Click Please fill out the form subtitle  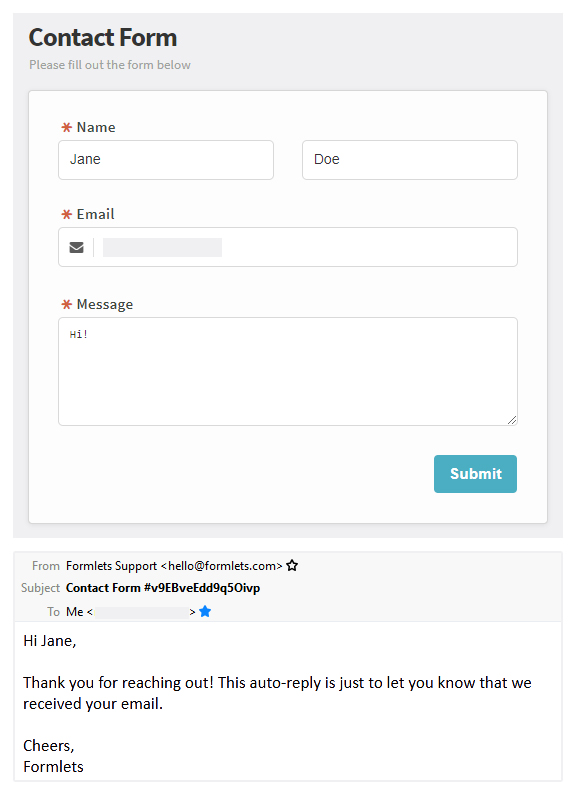110,65
